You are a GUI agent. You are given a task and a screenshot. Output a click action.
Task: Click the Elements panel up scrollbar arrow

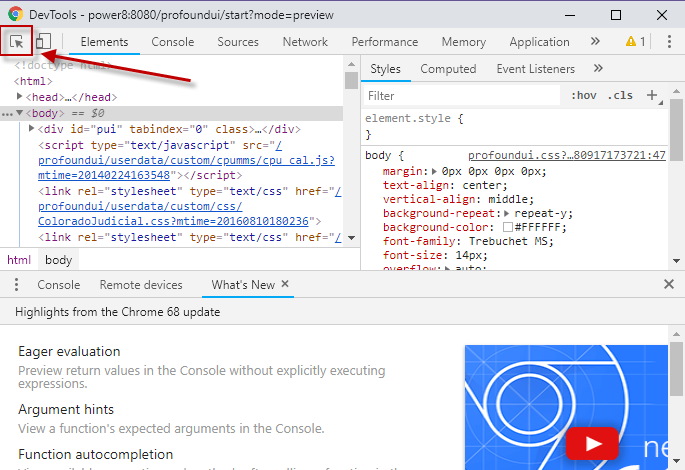pos(351,64)
